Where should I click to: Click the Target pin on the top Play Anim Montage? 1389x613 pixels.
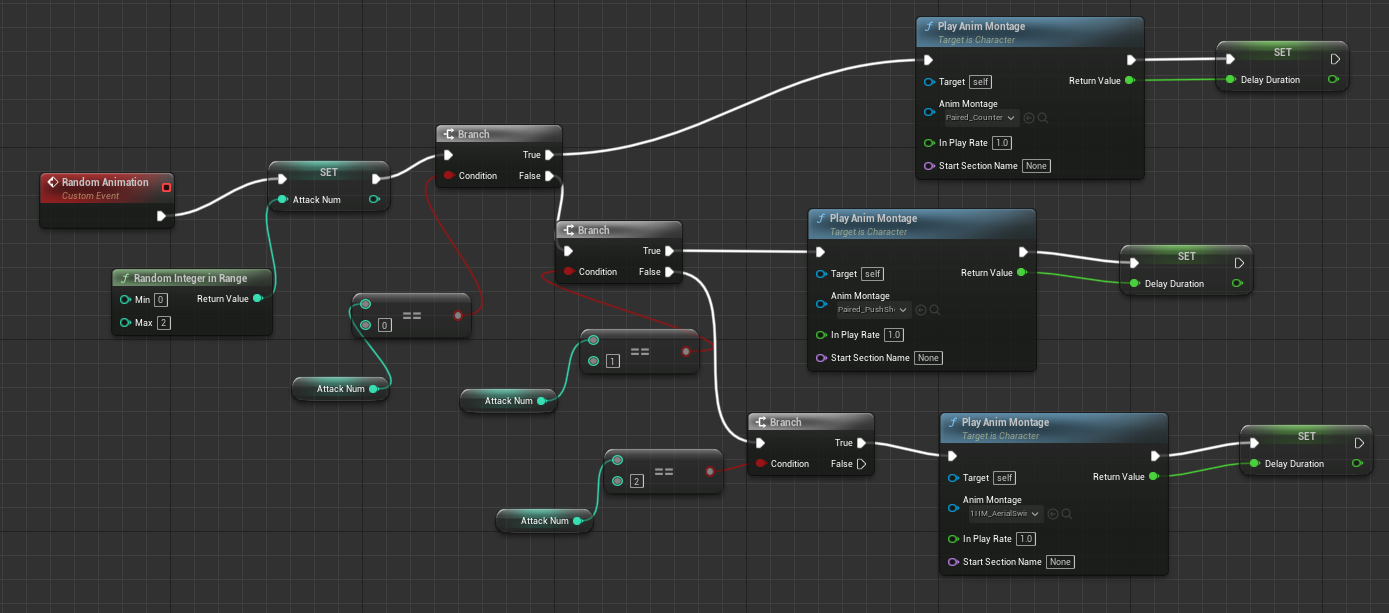pyautogui.click(x=929, y=82)
